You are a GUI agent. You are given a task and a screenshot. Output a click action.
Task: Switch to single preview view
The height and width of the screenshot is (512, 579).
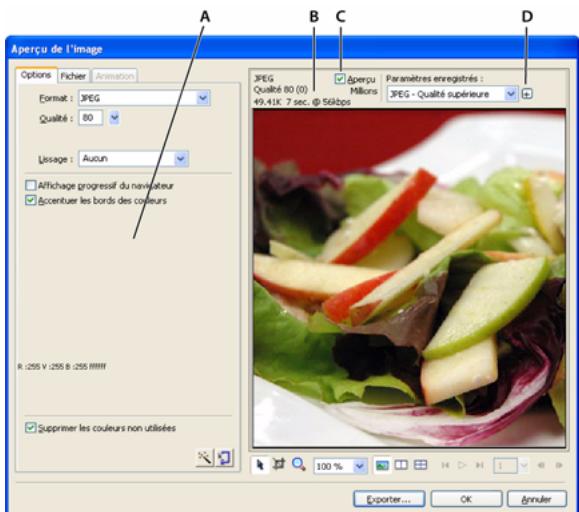click(x=382, y=465)
